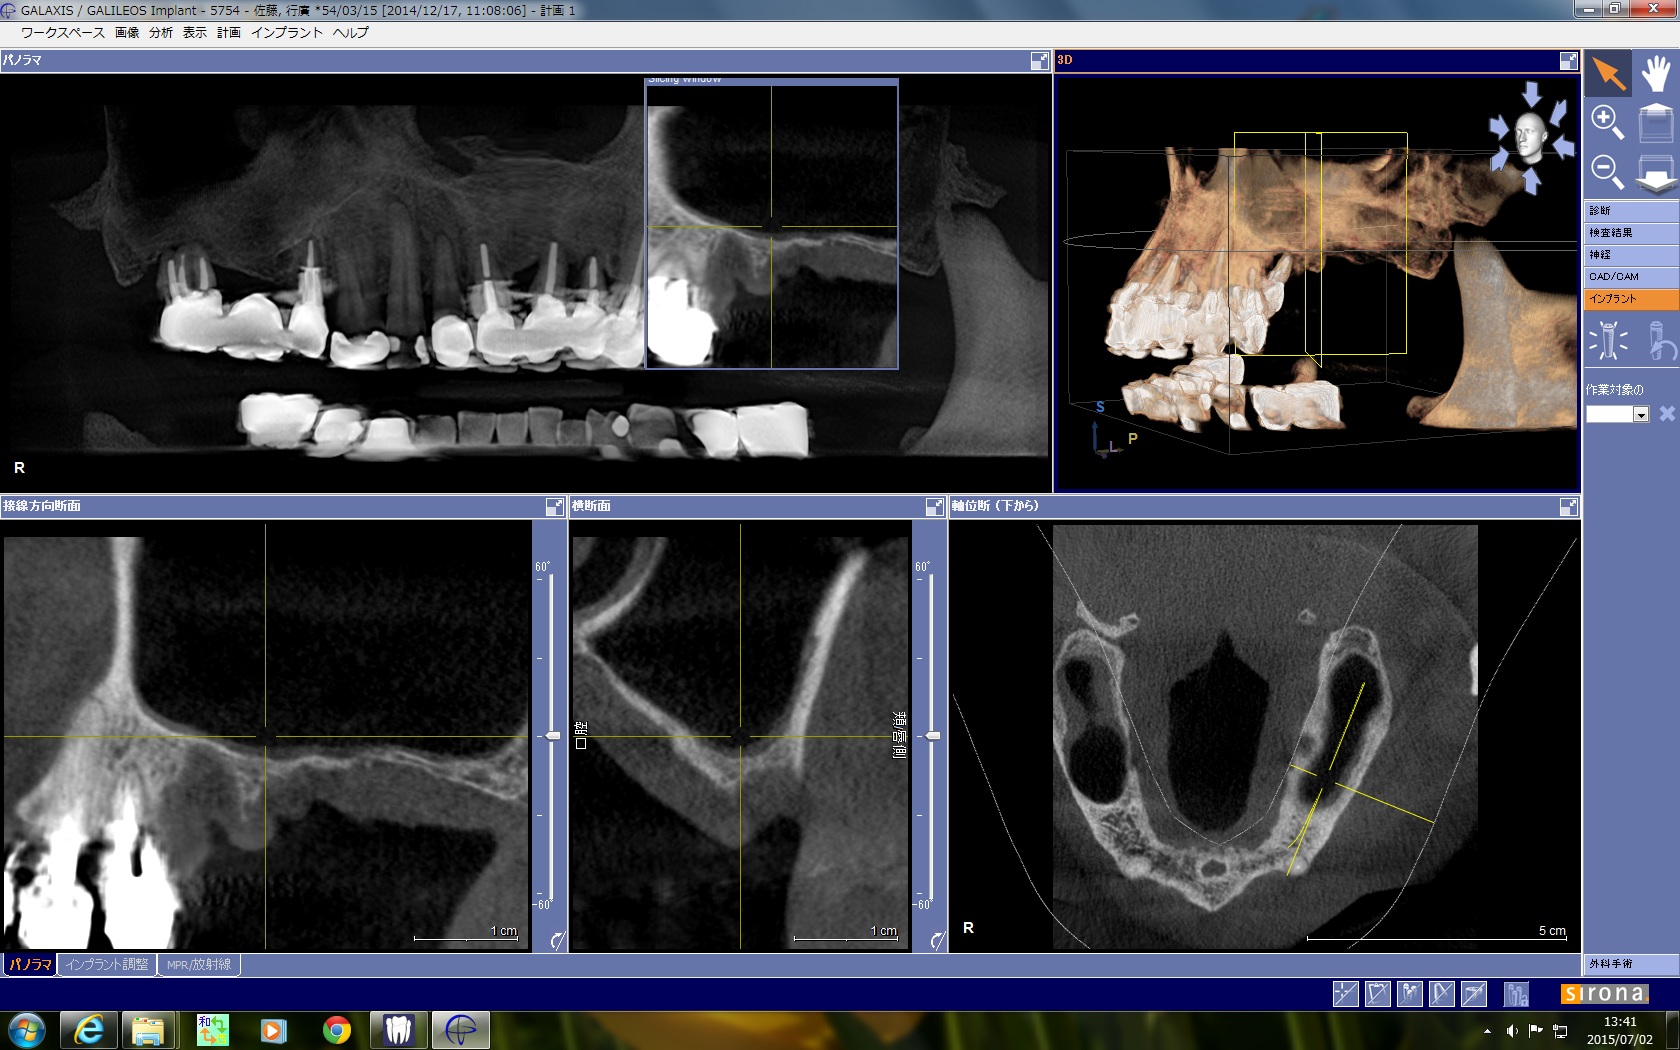1680x1050 pixels.
Task: Click the 神経 button
Action: (1631, 255)
